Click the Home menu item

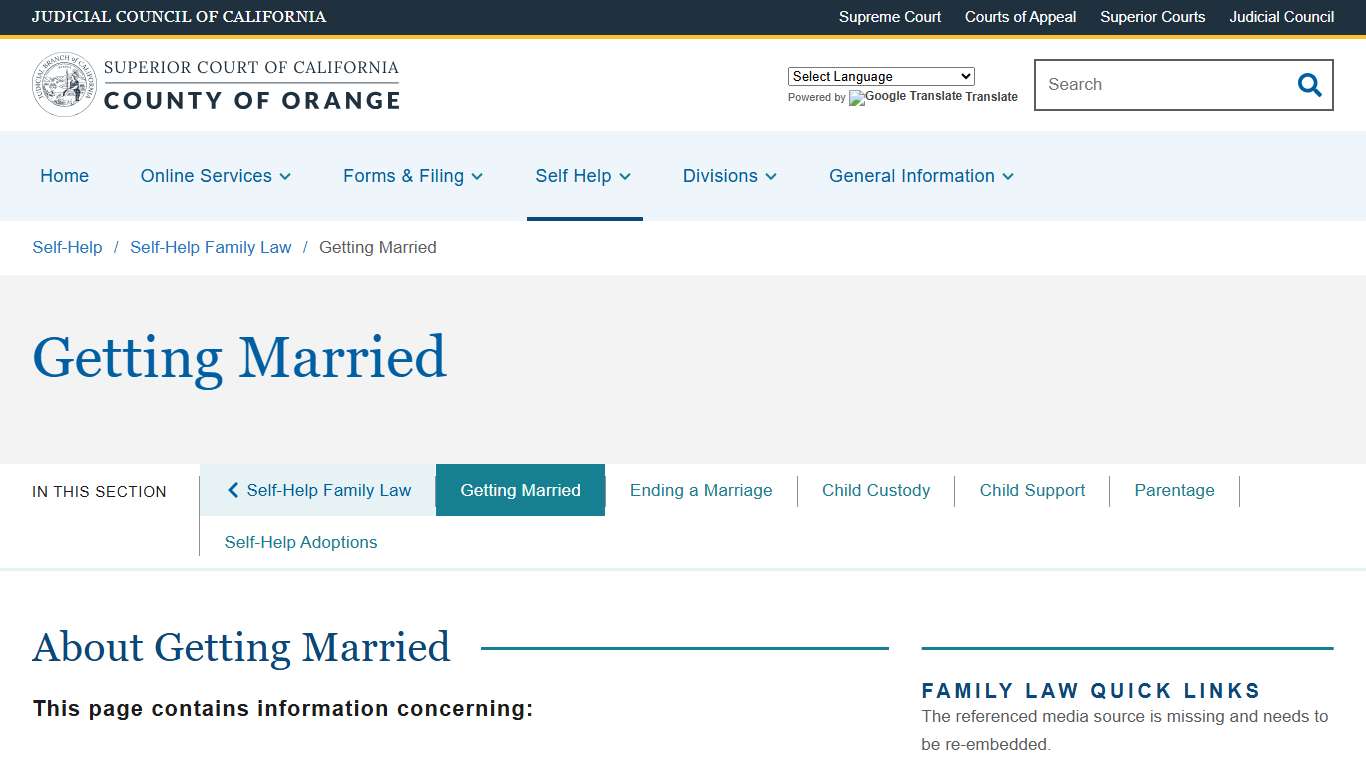[x=64, y=176]
